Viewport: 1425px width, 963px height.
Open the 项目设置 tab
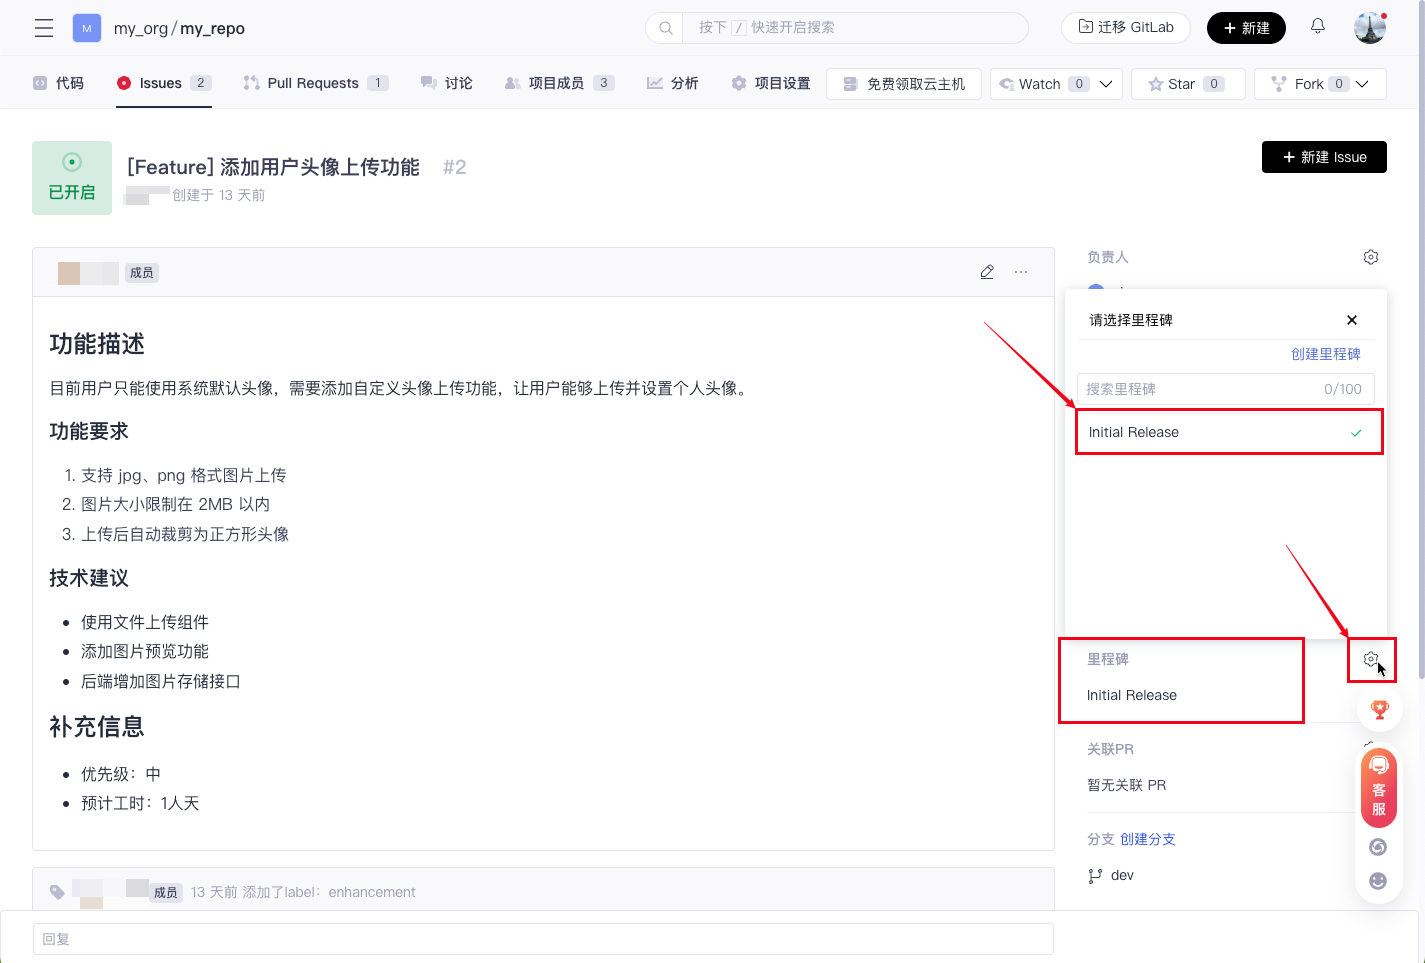point(771,83)
